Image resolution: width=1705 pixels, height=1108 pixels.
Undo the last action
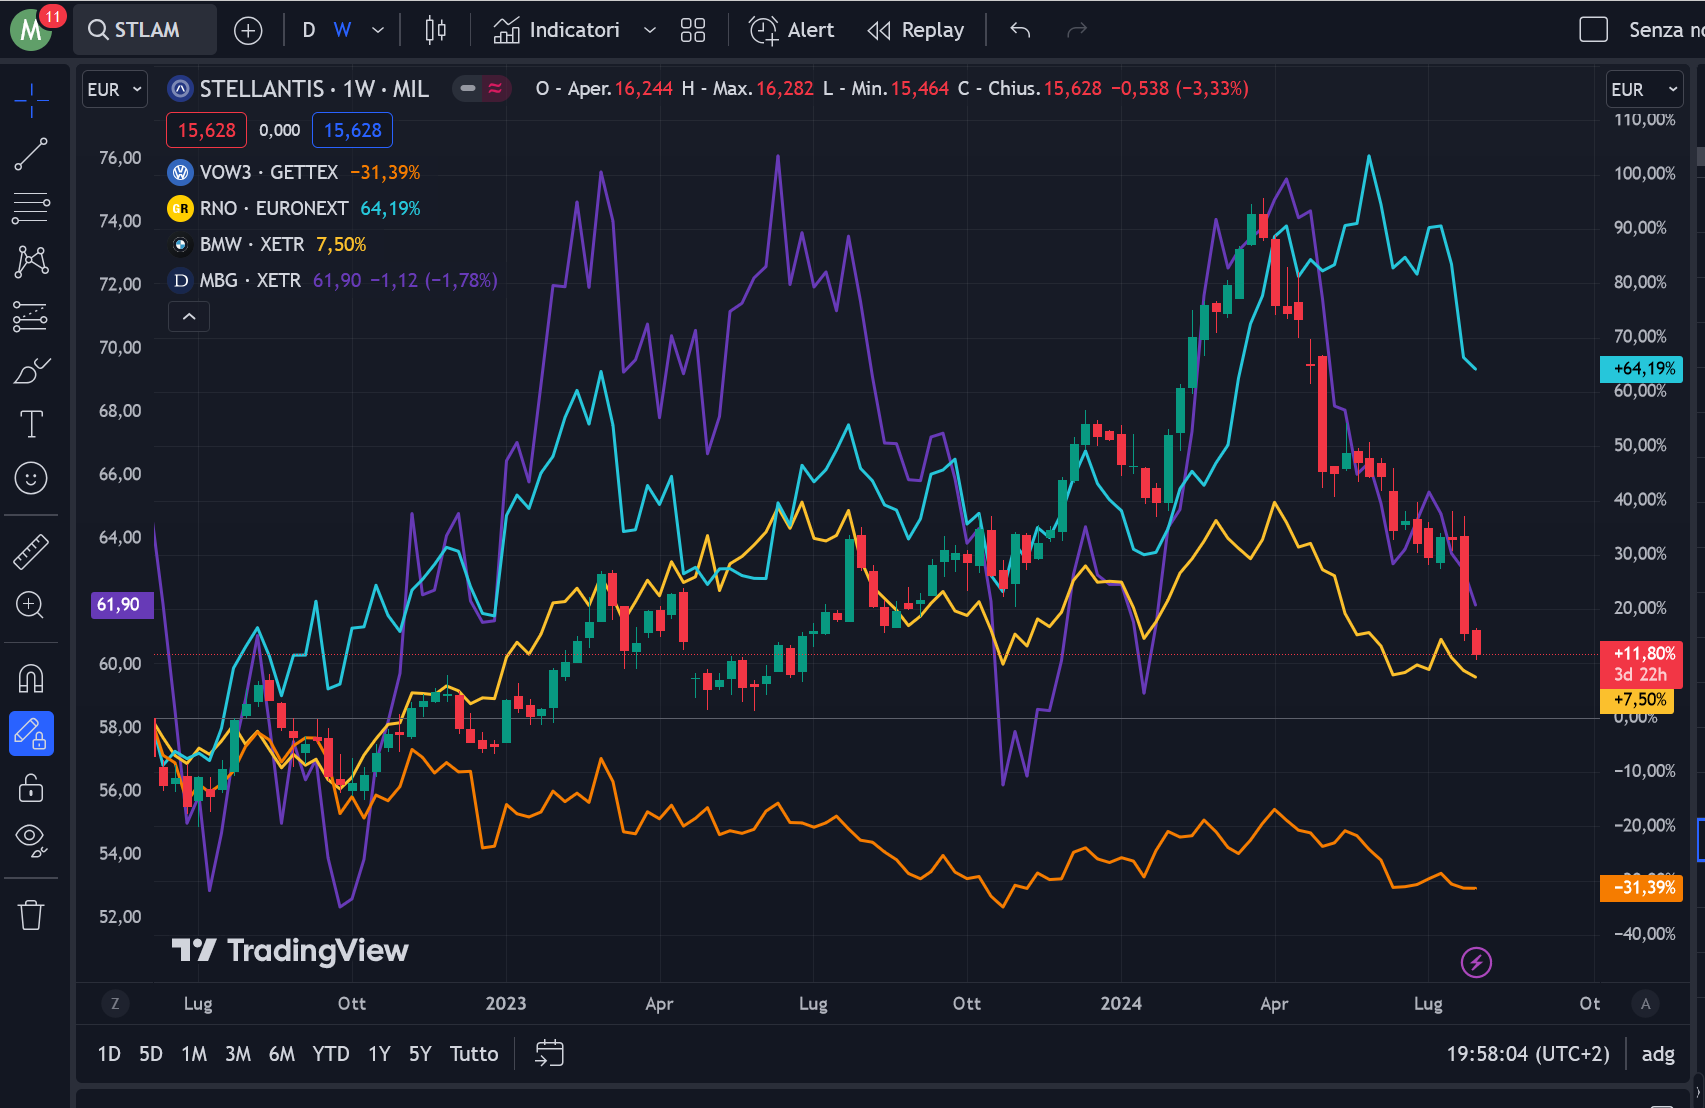point(1020,30)
